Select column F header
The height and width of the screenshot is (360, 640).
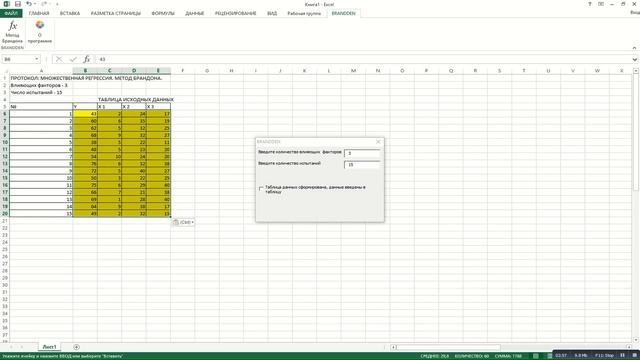pyautogui.click(x=182, y=71)
